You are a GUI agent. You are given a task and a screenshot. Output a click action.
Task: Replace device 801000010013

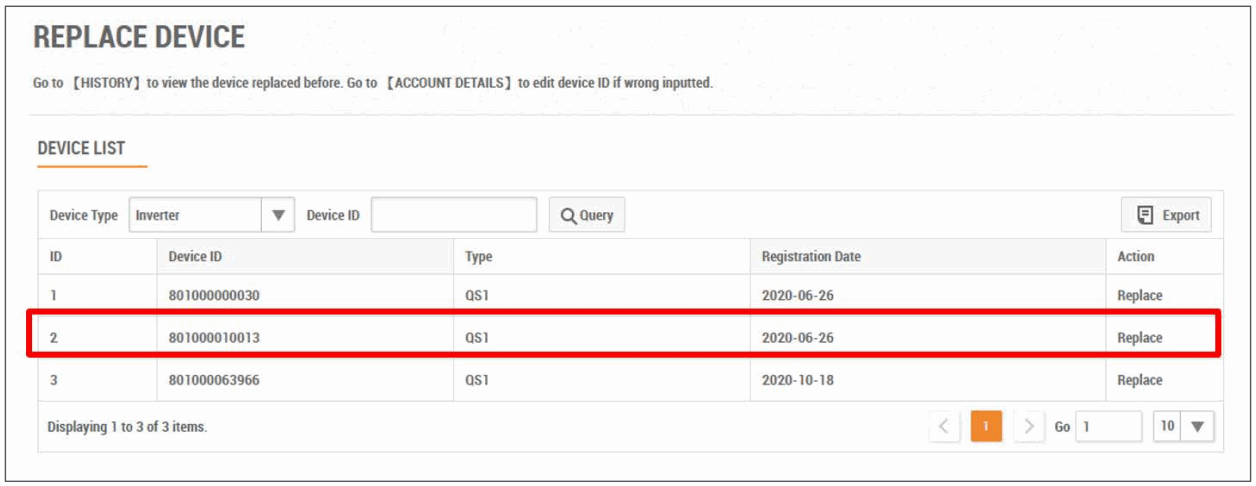[1140, 338]
